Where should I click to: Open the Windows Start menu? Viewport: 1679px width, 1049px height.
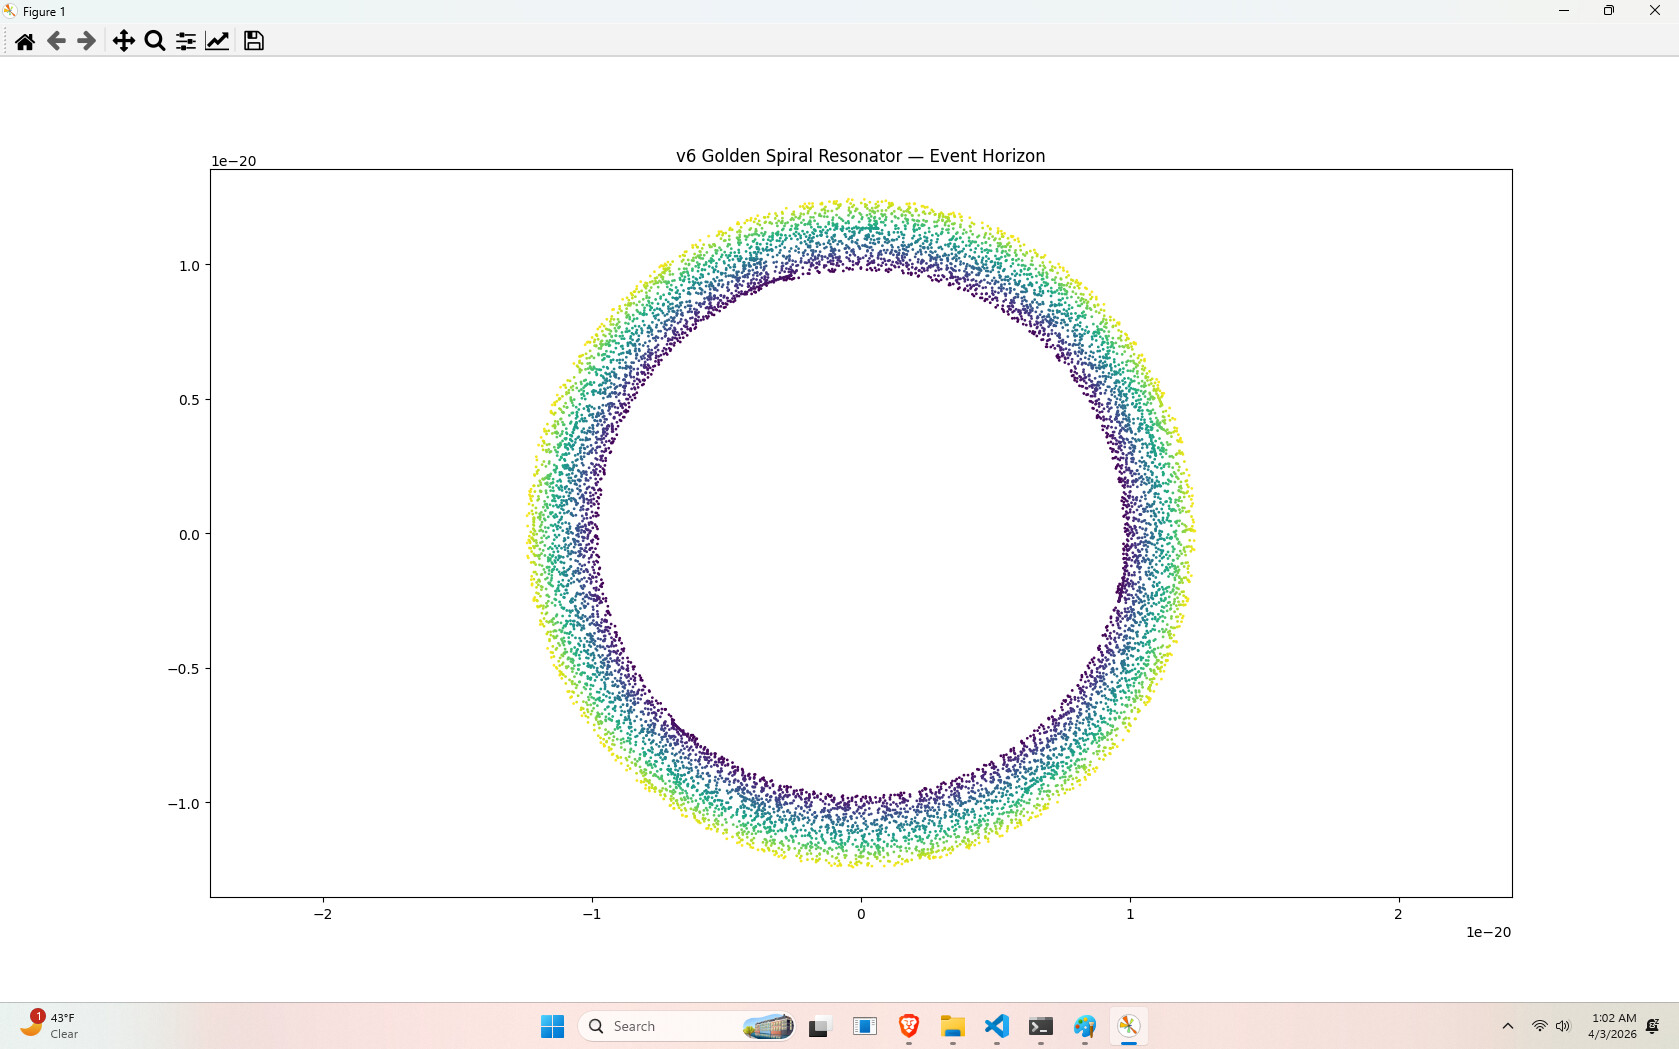click(x=552, y=1026)
